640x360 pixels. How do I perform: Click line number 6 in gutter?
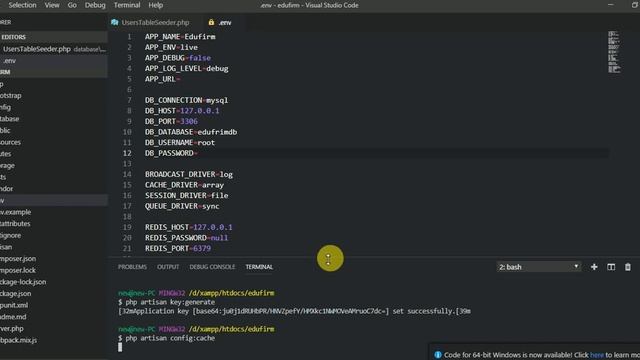pyautogui.click(x=129, y=89)
